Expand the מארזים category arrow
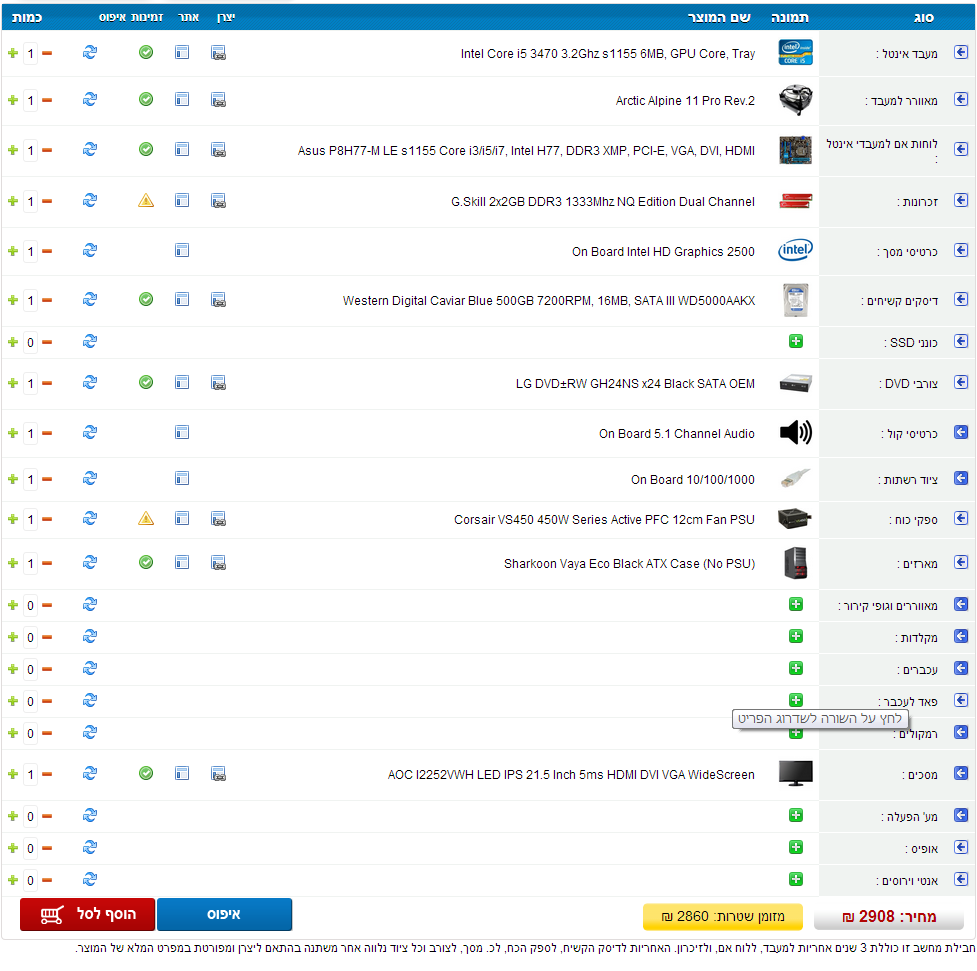This screenshot has height=971, width=977. (x=961, y=563)
